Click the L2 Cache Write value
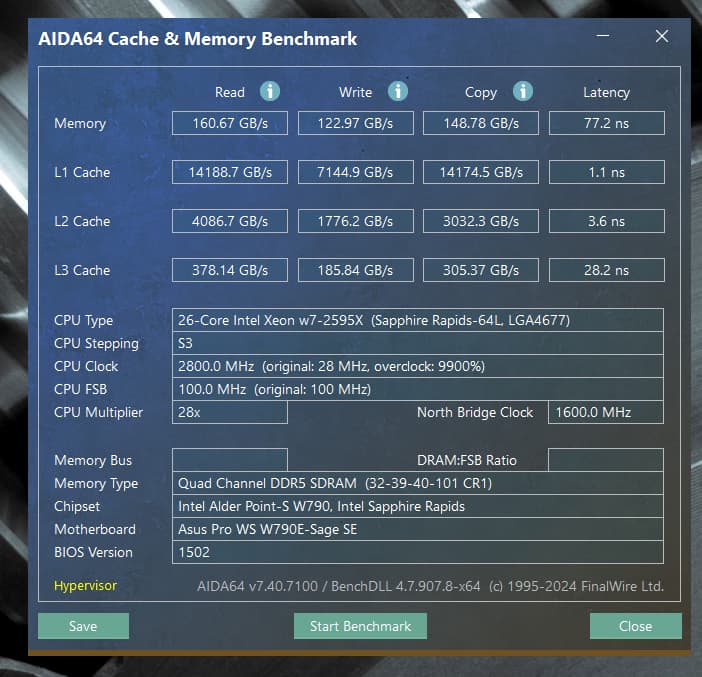The image size is (702, 677). coord(355,221)
